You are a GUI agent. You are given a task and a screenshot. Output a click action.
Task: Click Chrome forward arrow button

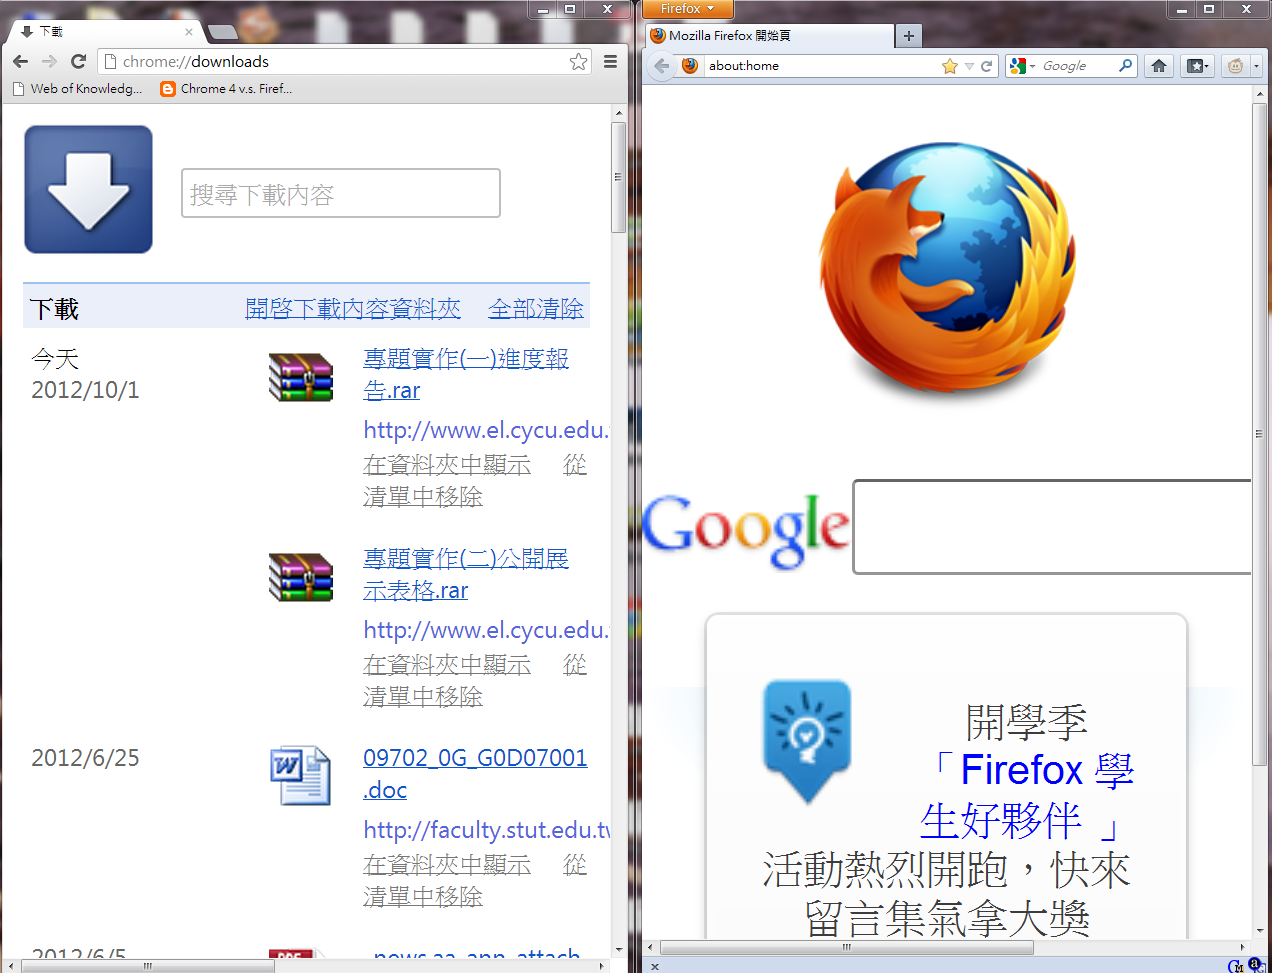tap(49, 62)
